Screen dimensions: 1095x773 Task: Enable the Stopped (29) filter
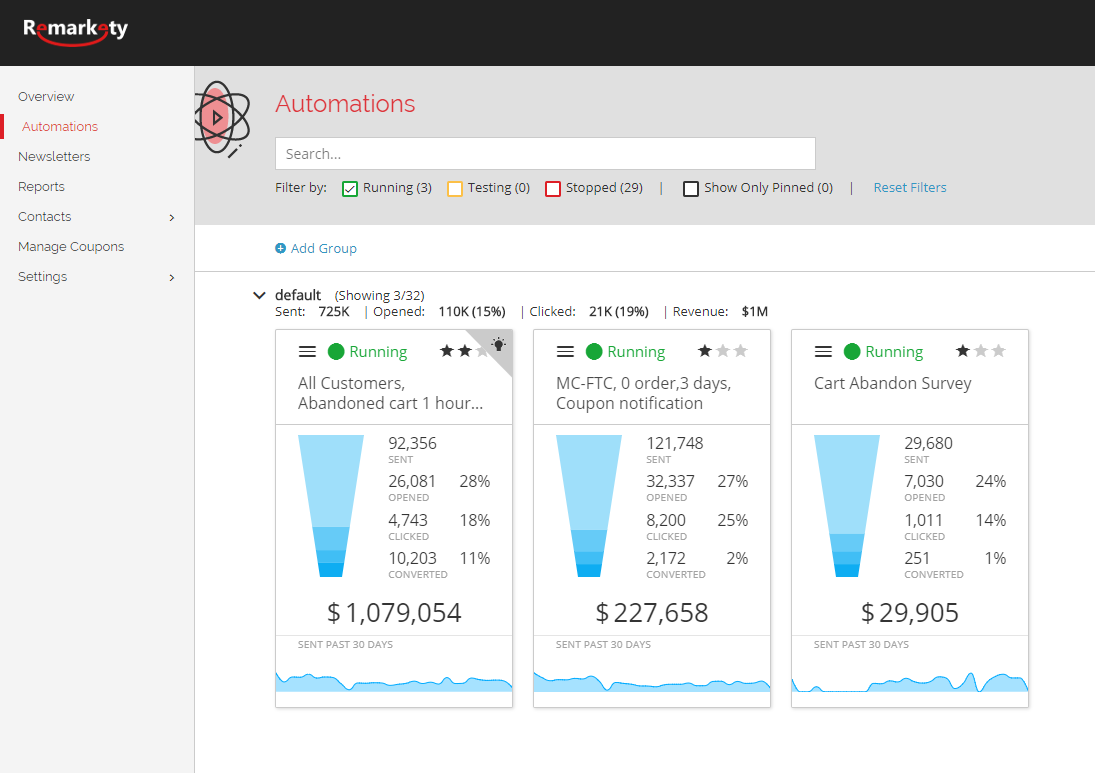click(553, 188)
